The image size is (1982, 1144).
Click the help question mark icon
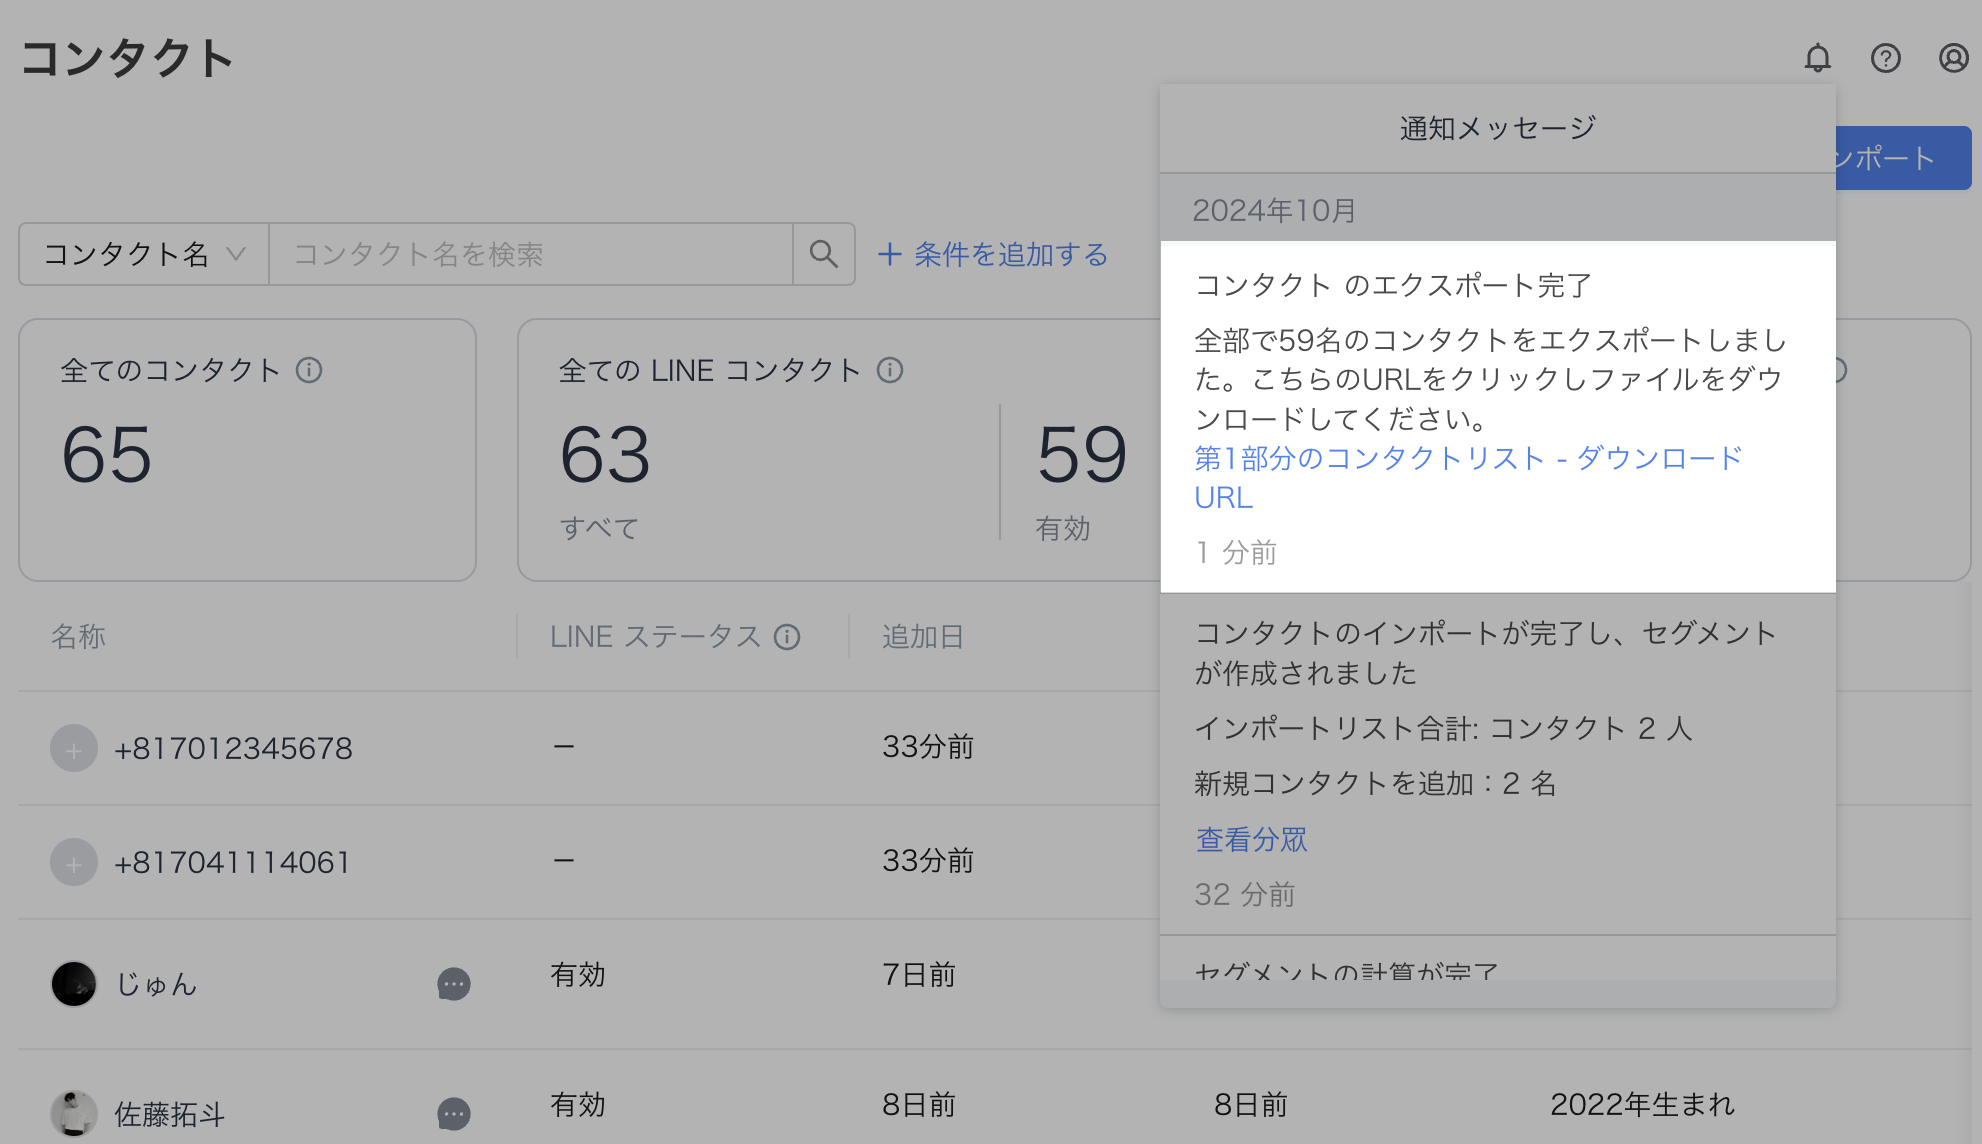coord(1885,58)
